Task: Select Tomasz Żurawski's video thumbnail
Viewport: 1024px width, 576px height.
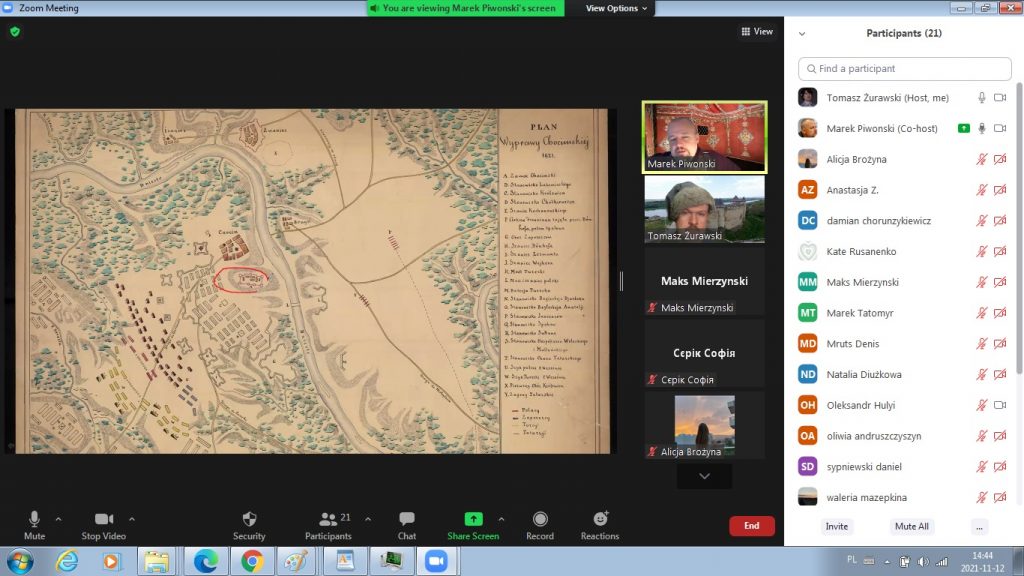Action: coord(704,209)
